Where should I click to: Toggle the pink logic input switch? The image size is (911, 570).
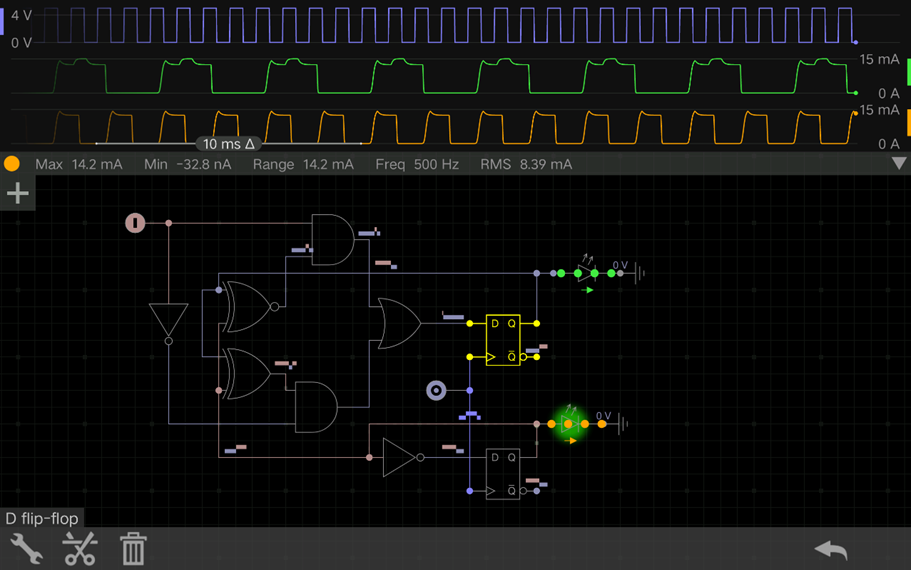(135, 223)
